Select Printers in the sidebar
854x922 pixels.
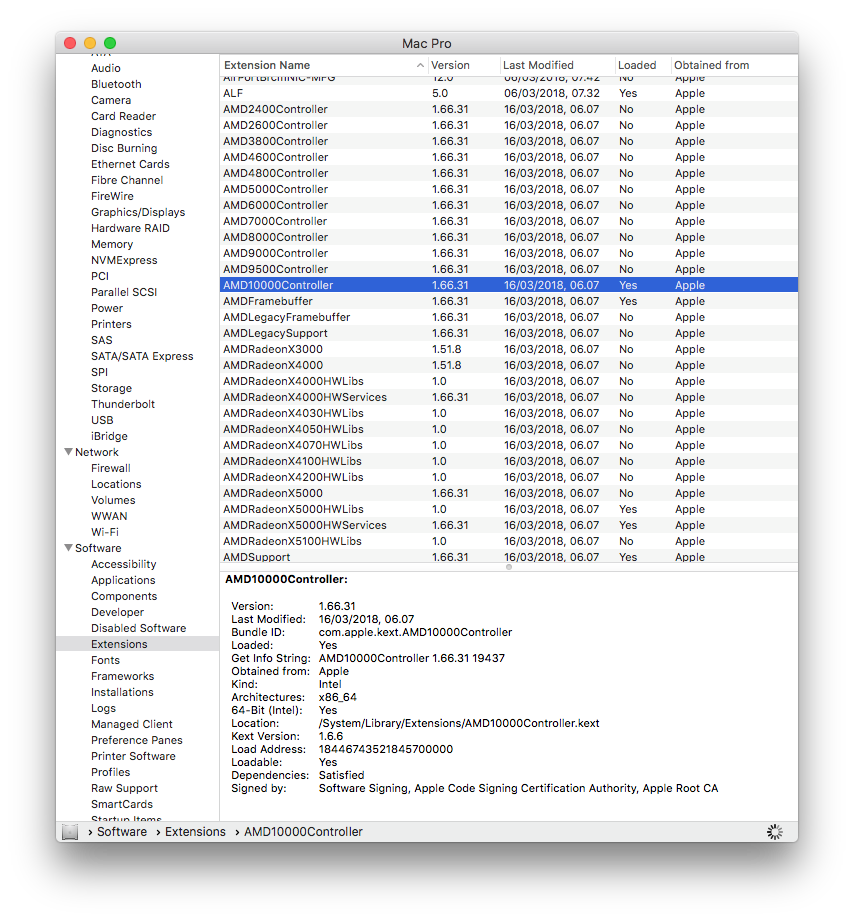(111, 324)
